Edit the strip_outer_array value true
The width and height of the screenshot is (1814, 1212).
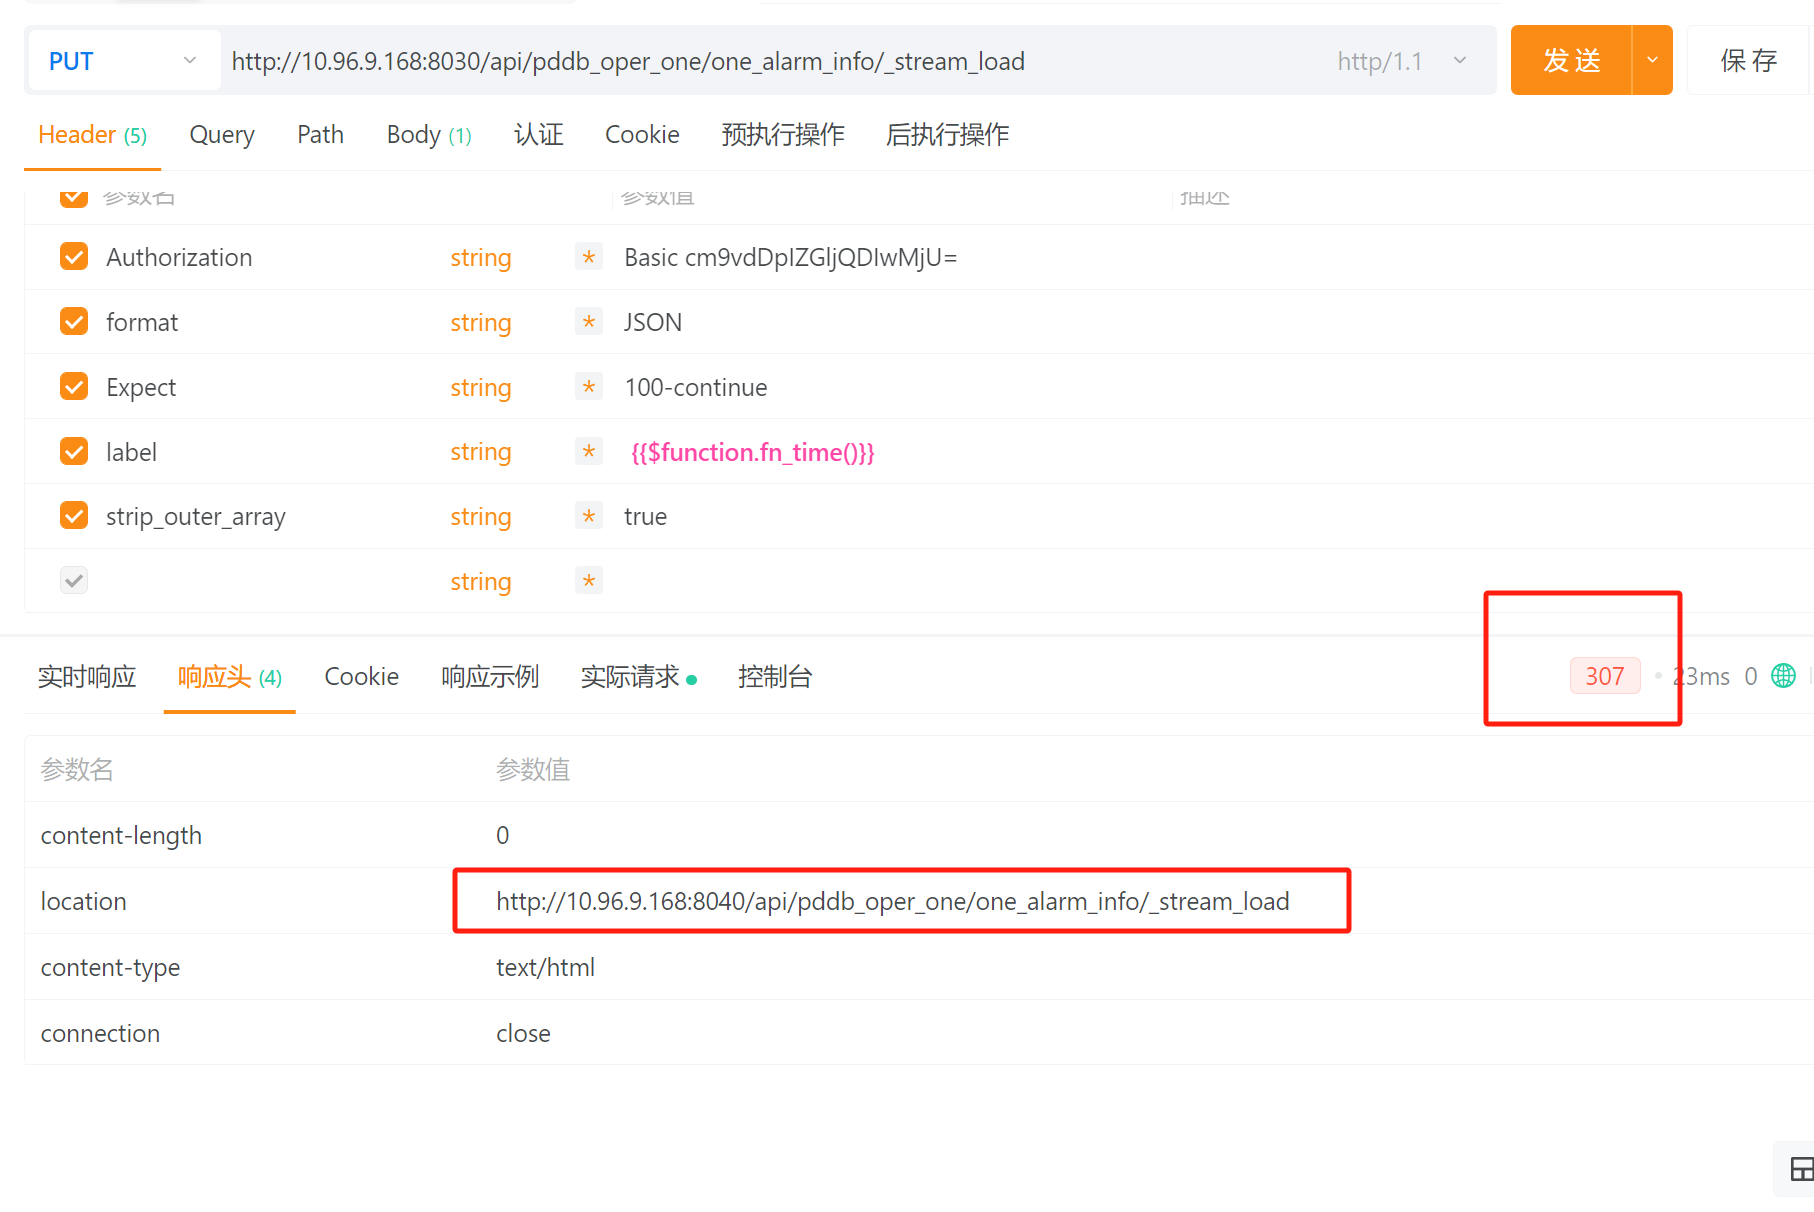pos(645,517)
